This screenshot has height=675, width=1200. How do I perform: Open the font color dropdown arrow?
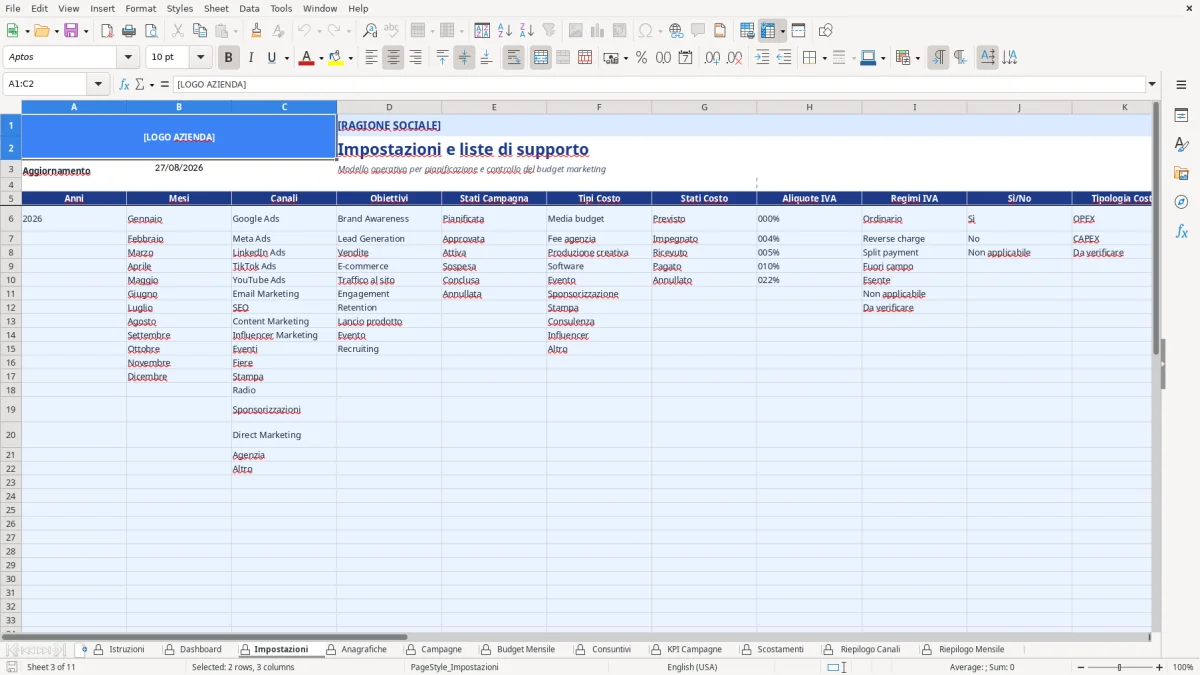(320, 58)
